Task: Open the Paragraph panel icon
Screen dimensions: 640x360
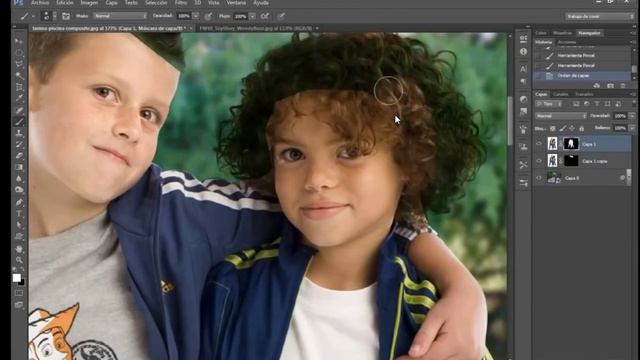Action: coord(523,82)
